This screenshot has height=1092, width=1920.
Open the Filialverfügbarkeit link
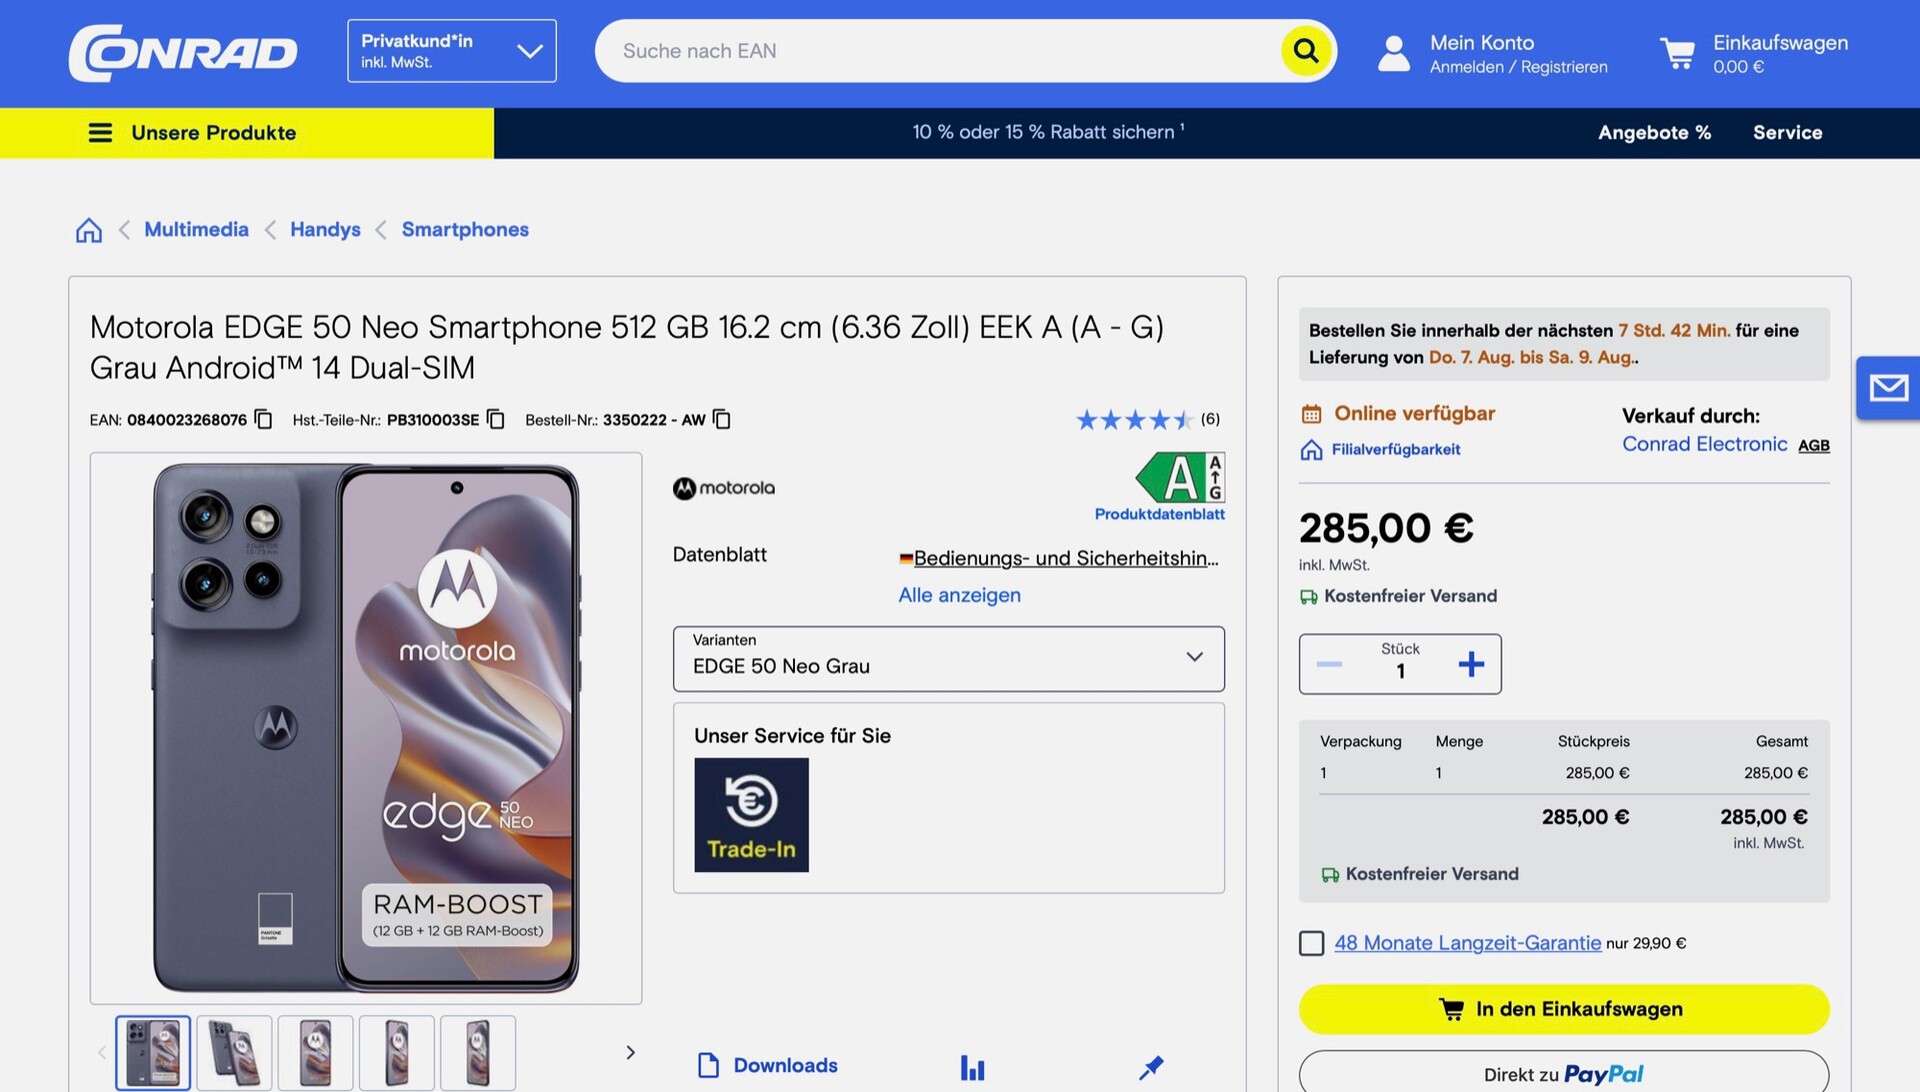pos(1395,450)
